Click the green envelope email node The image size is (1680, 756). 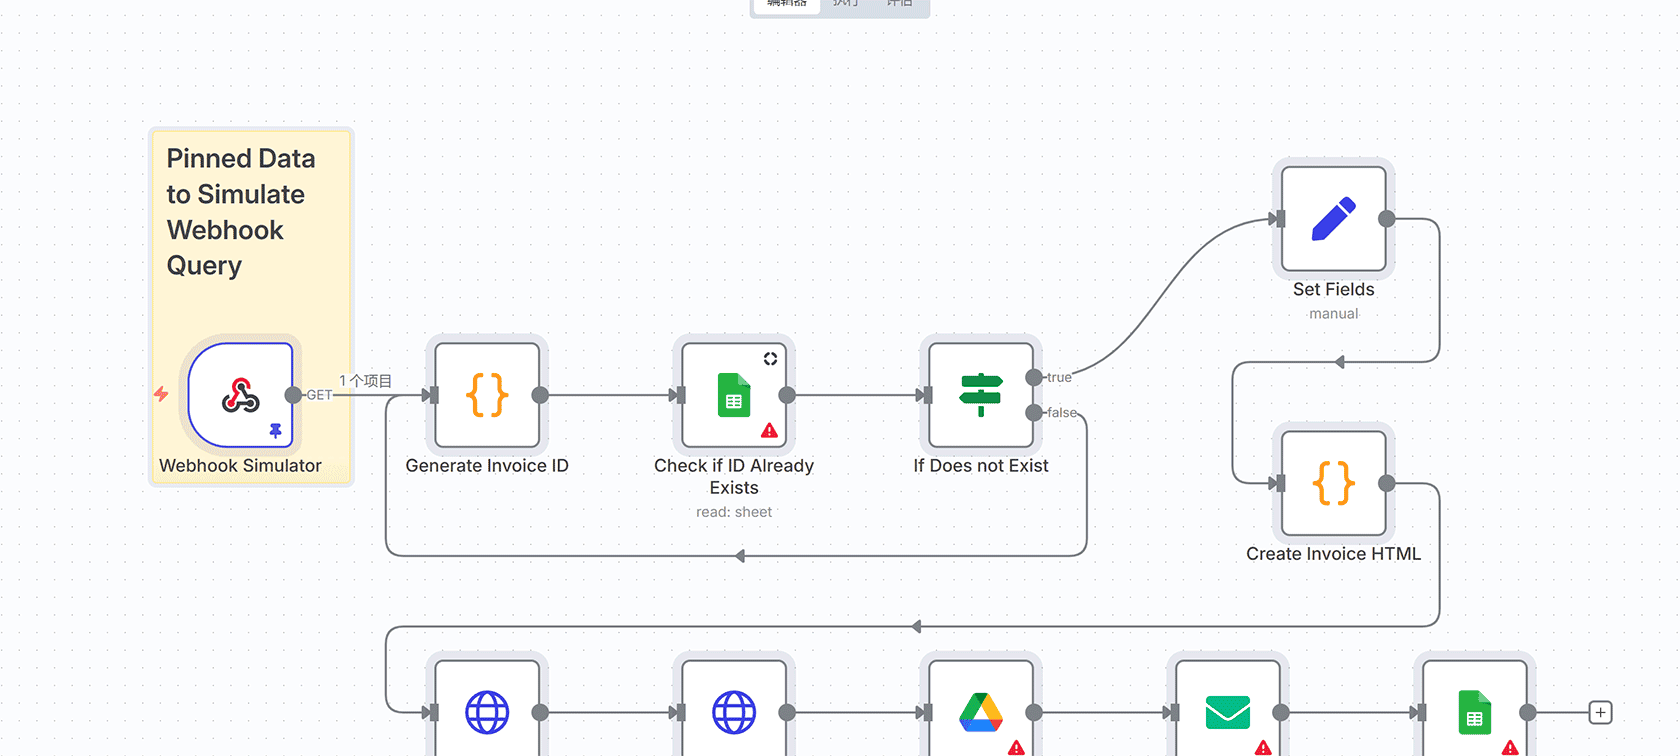[x=1228, y=712]
